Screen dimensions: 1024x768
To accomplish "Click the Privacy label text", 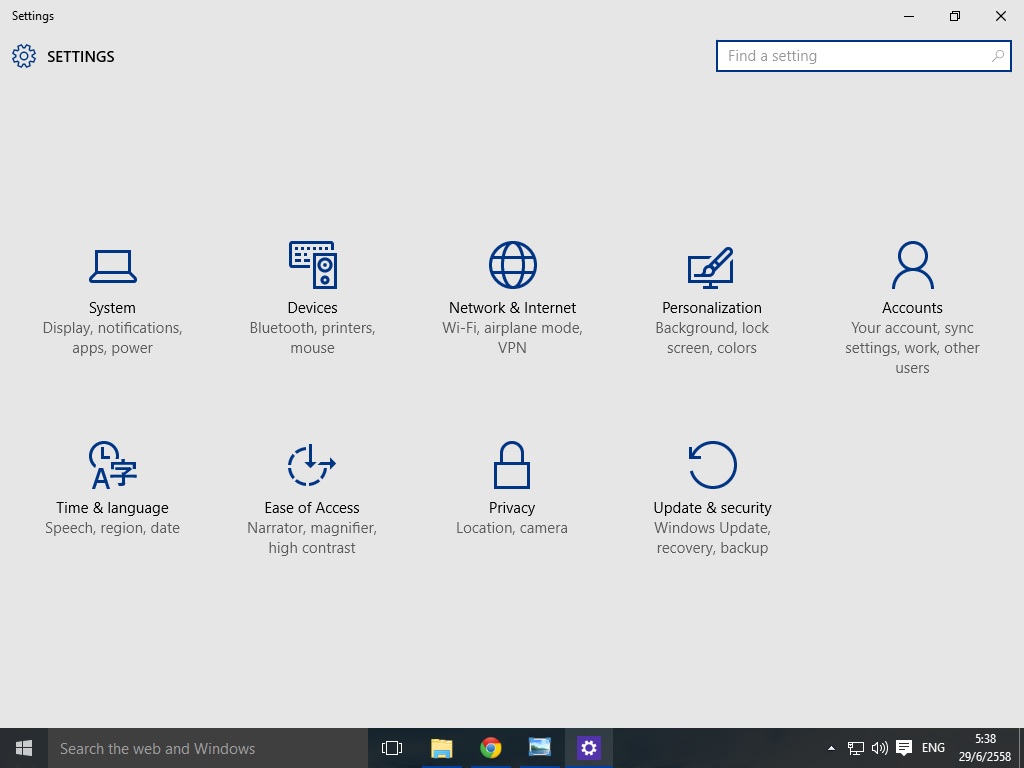I will pyautogui.click(x=512, y=507).
